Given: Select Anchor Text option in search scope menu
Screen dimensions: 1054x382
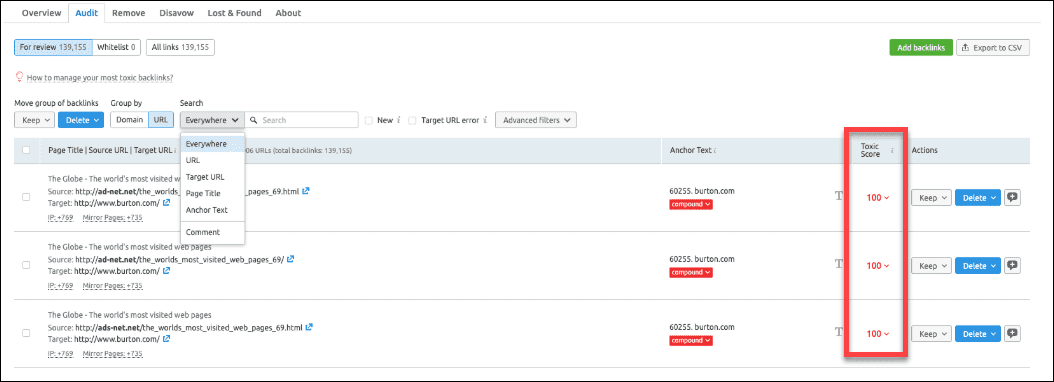Looking at the screenshot, I should coord(212,210).
